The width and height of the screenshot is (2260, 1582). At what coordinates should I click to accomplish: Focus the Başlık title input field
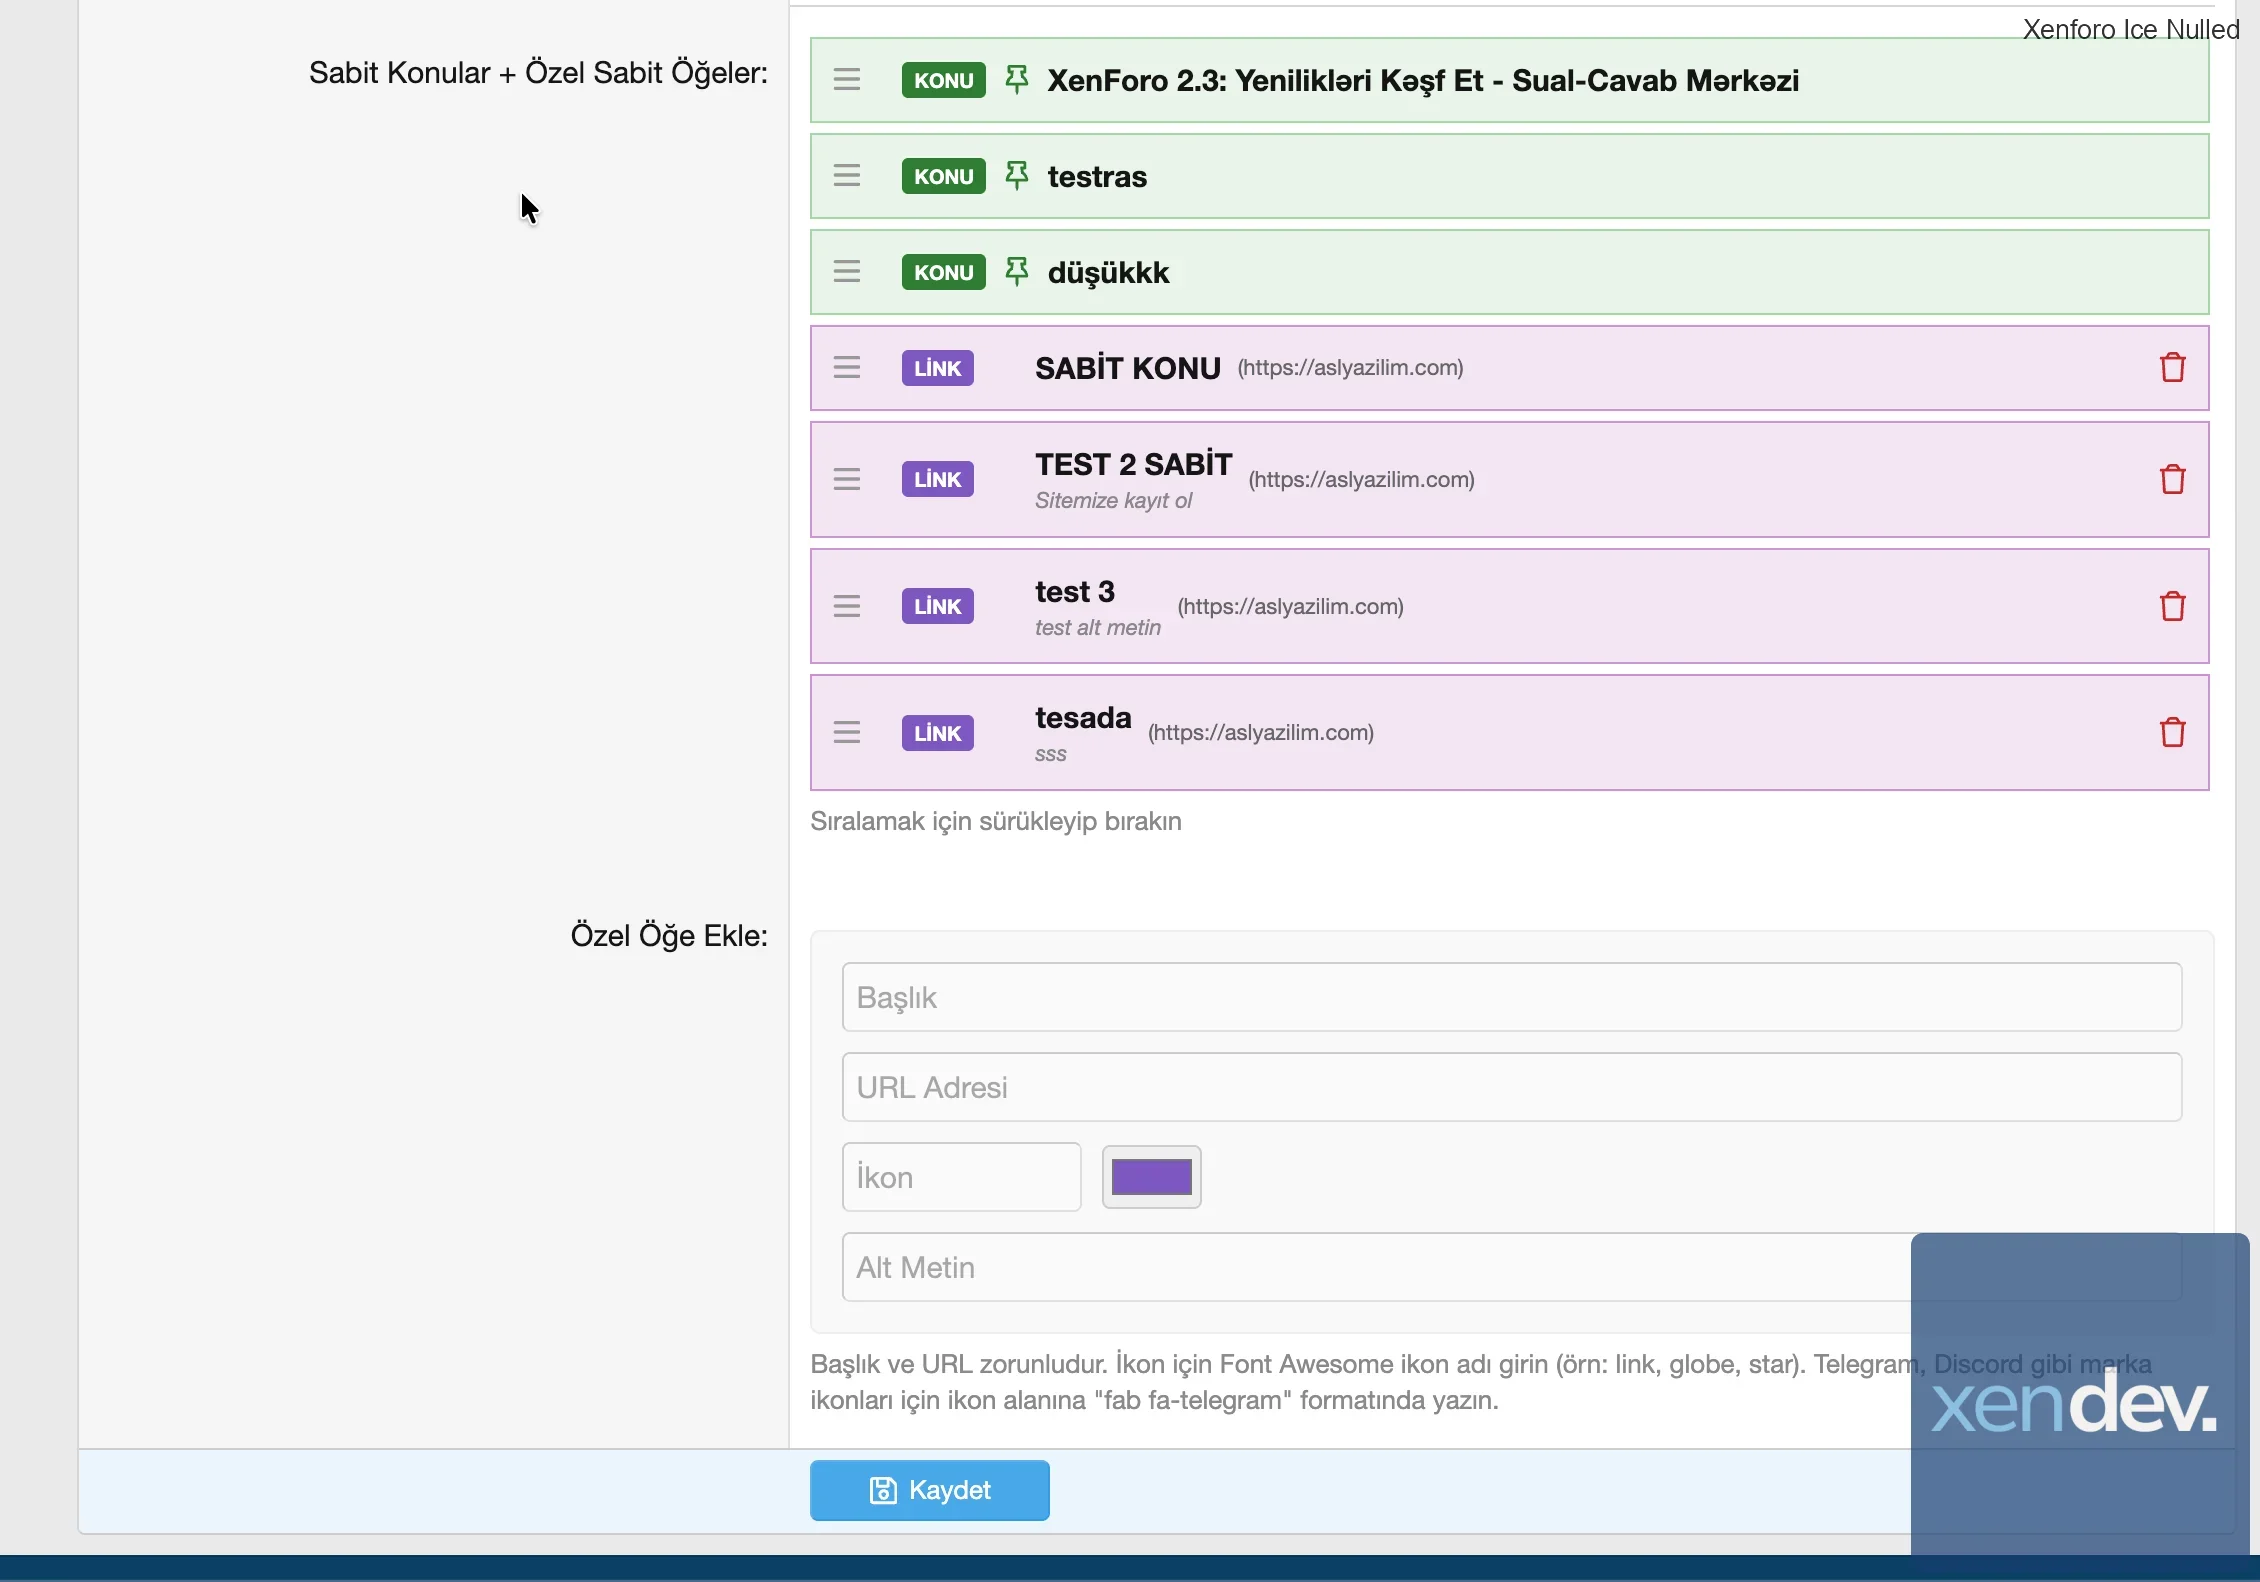click(1511, 997)
